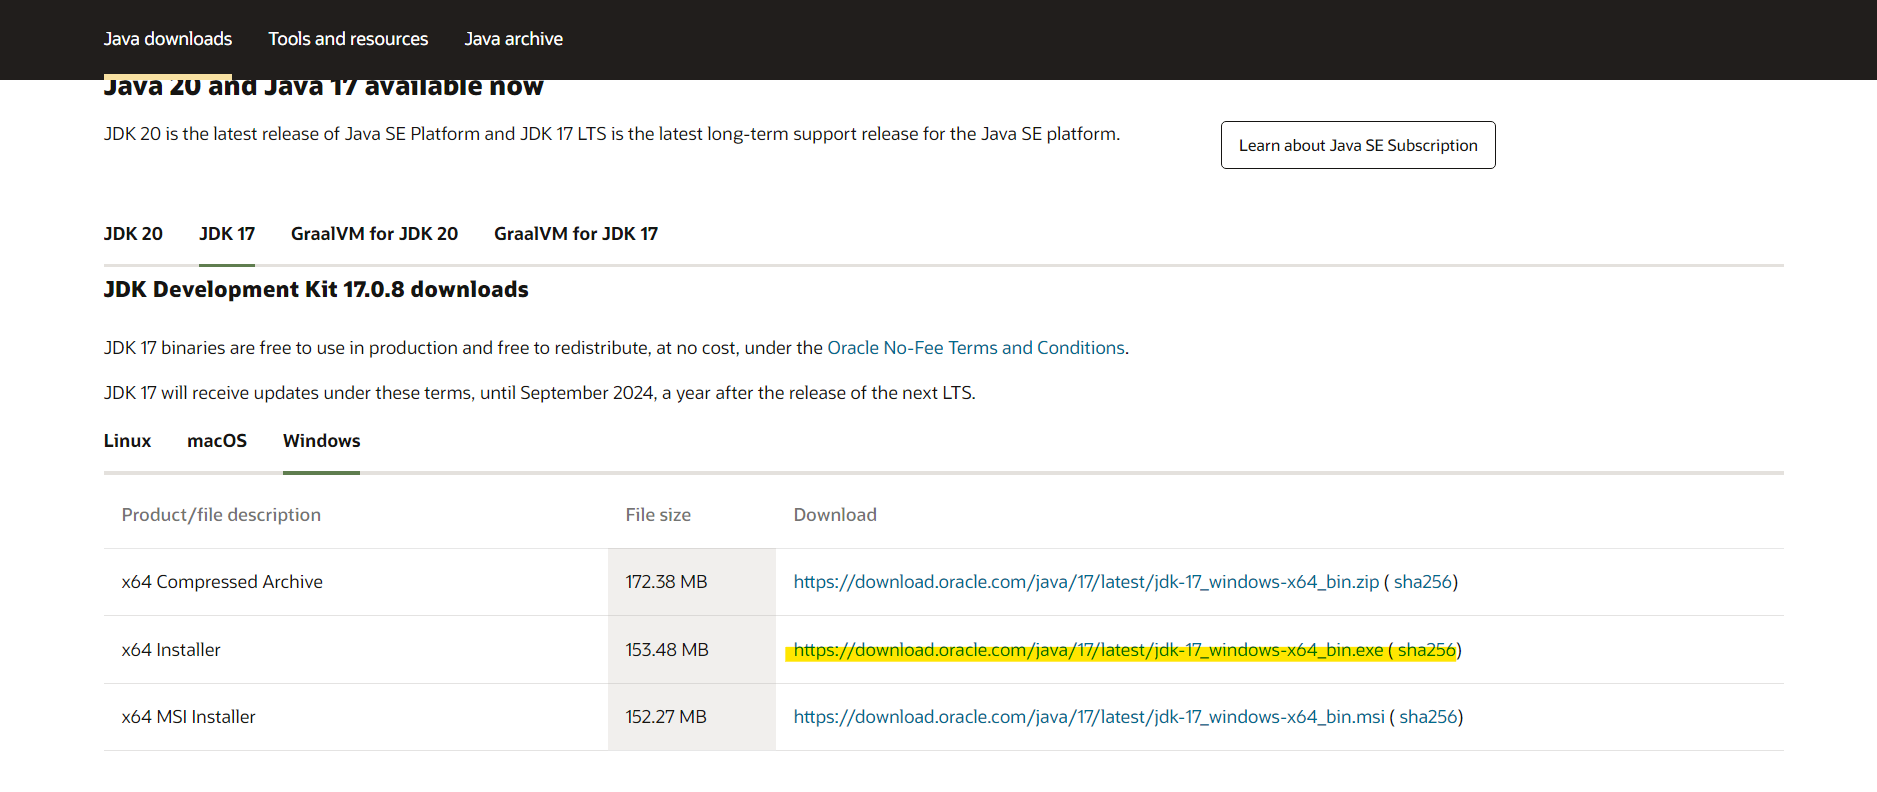
Task: Click the x64 Installer description
Action: coord(171,650)
